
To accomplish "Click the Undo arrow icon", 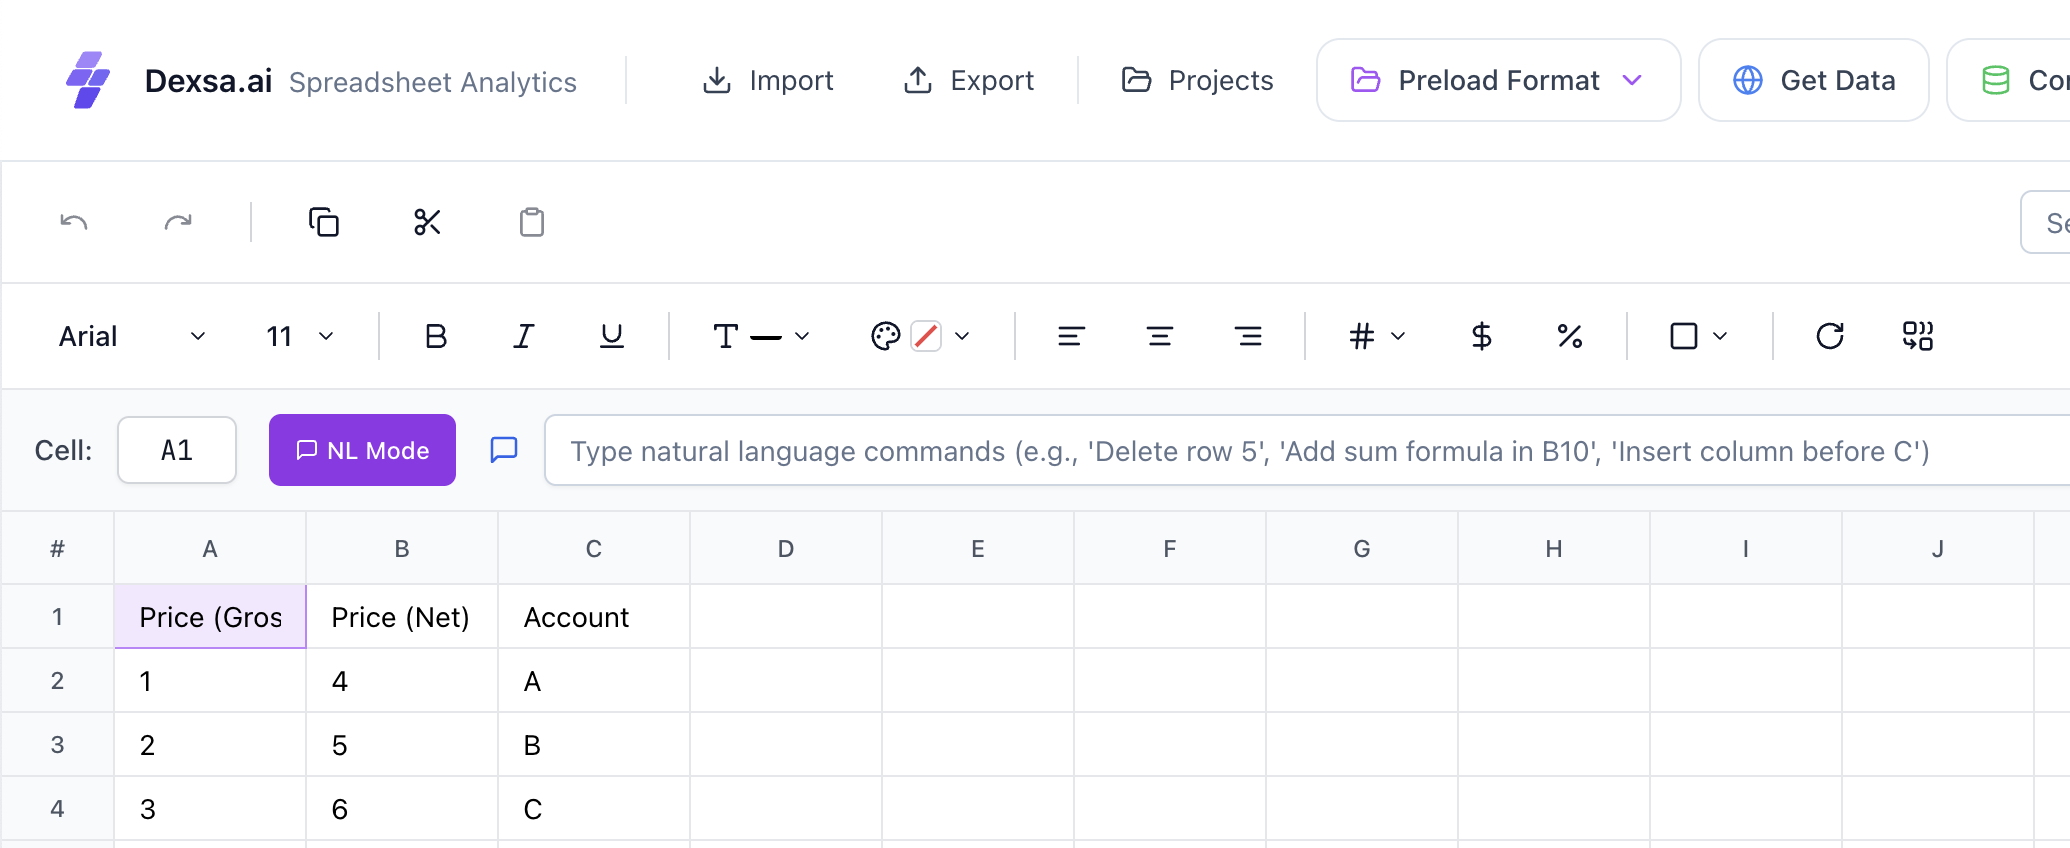I will coord(74,222).
